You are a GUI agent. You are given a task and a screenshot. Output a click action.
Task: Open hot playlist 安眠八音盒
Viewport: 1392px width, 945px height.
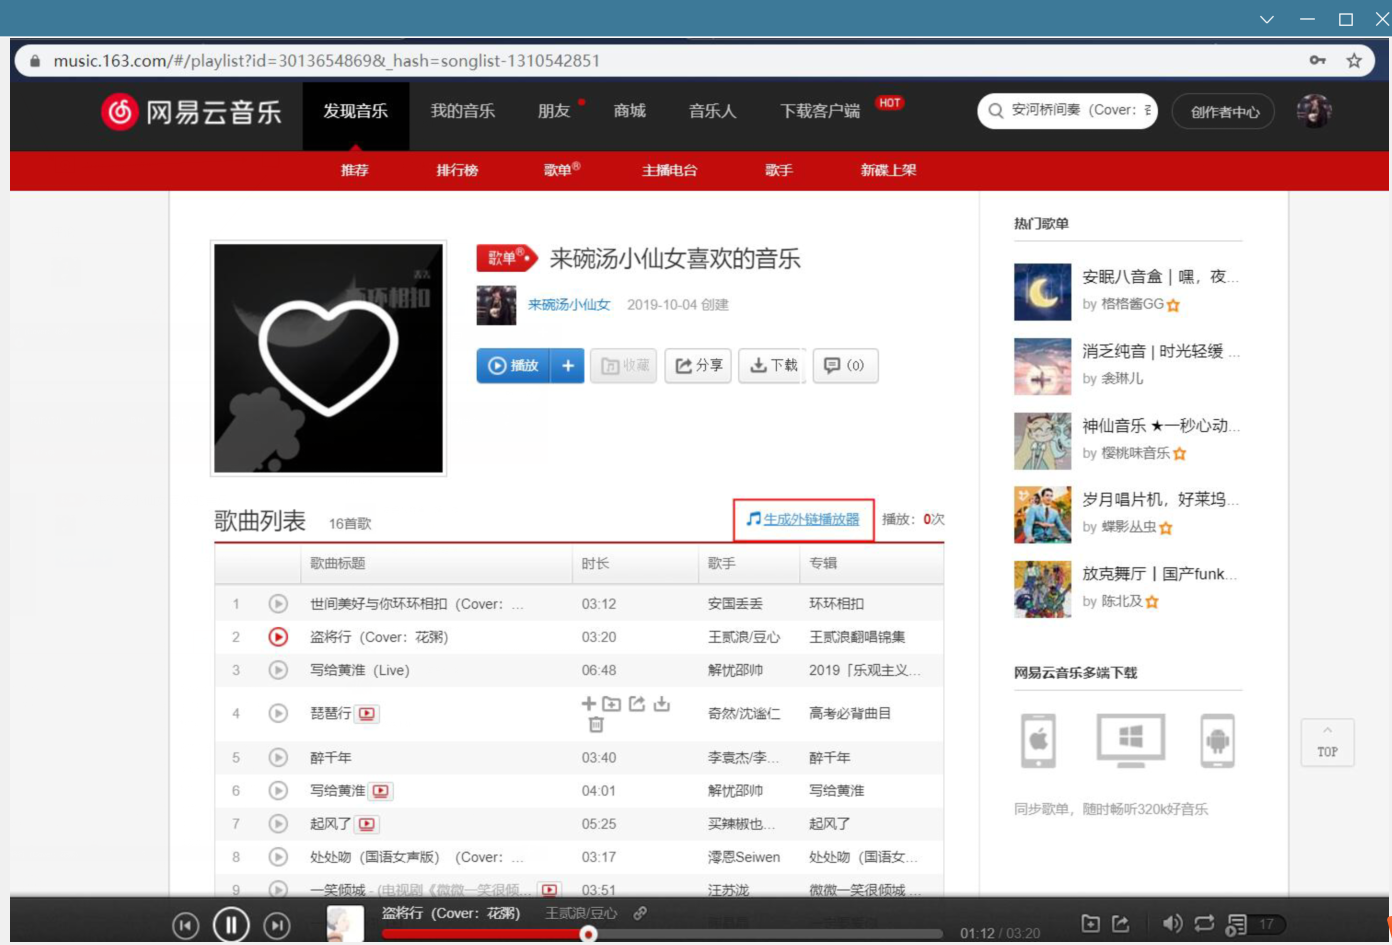point(1160,277)
